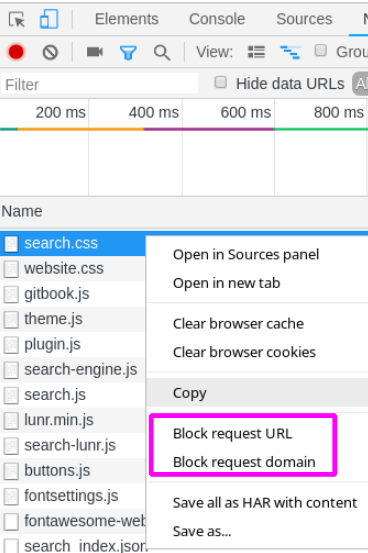Open the Elements tab
Viewport: 368px width, 553px height.
coord(127,19)
